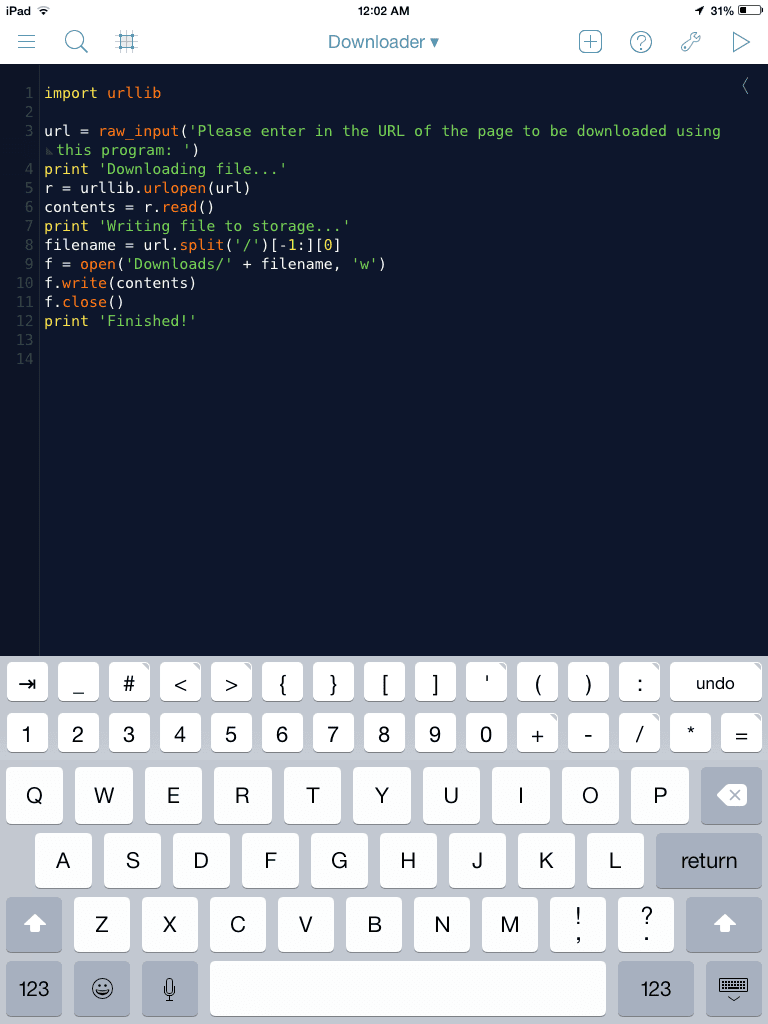
Task: Tap the magnifying glass search icon
Action: click(x=76, y=42)
